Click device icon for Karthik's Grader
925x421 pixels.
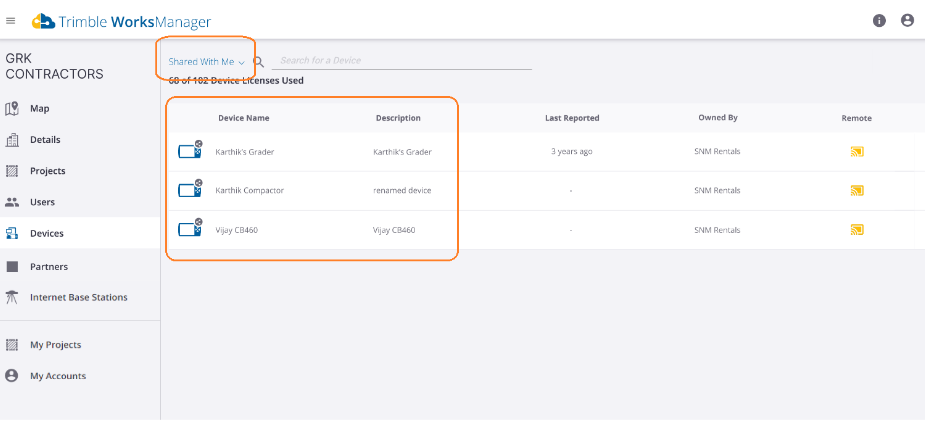[x=191, y=150]
